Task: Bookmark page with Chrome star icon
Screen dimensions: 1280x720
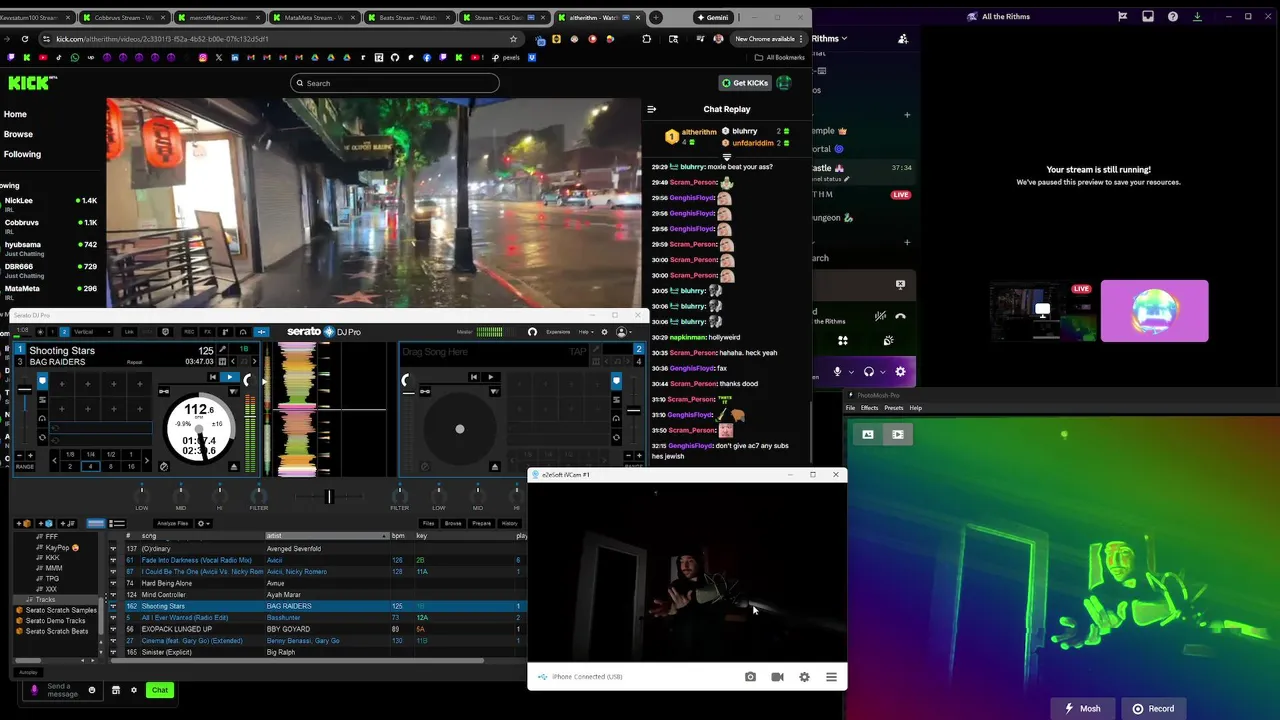Action: [513, 39]
